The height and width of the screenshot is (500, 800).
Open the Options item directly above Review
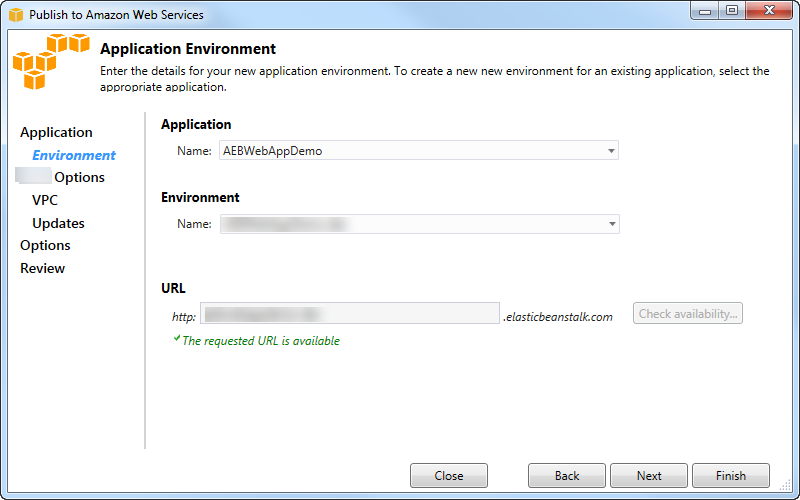[x=45, y=245]
